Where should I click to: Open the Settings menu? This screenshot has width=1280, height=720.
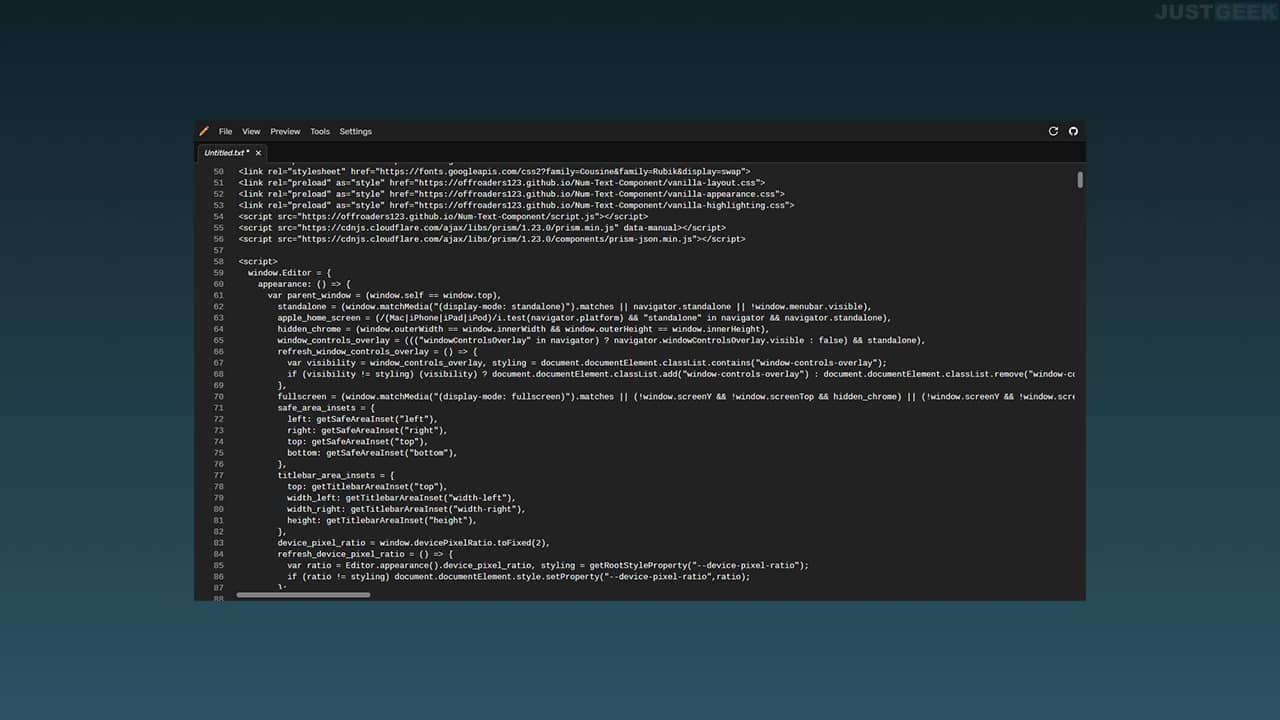[355, 131]
